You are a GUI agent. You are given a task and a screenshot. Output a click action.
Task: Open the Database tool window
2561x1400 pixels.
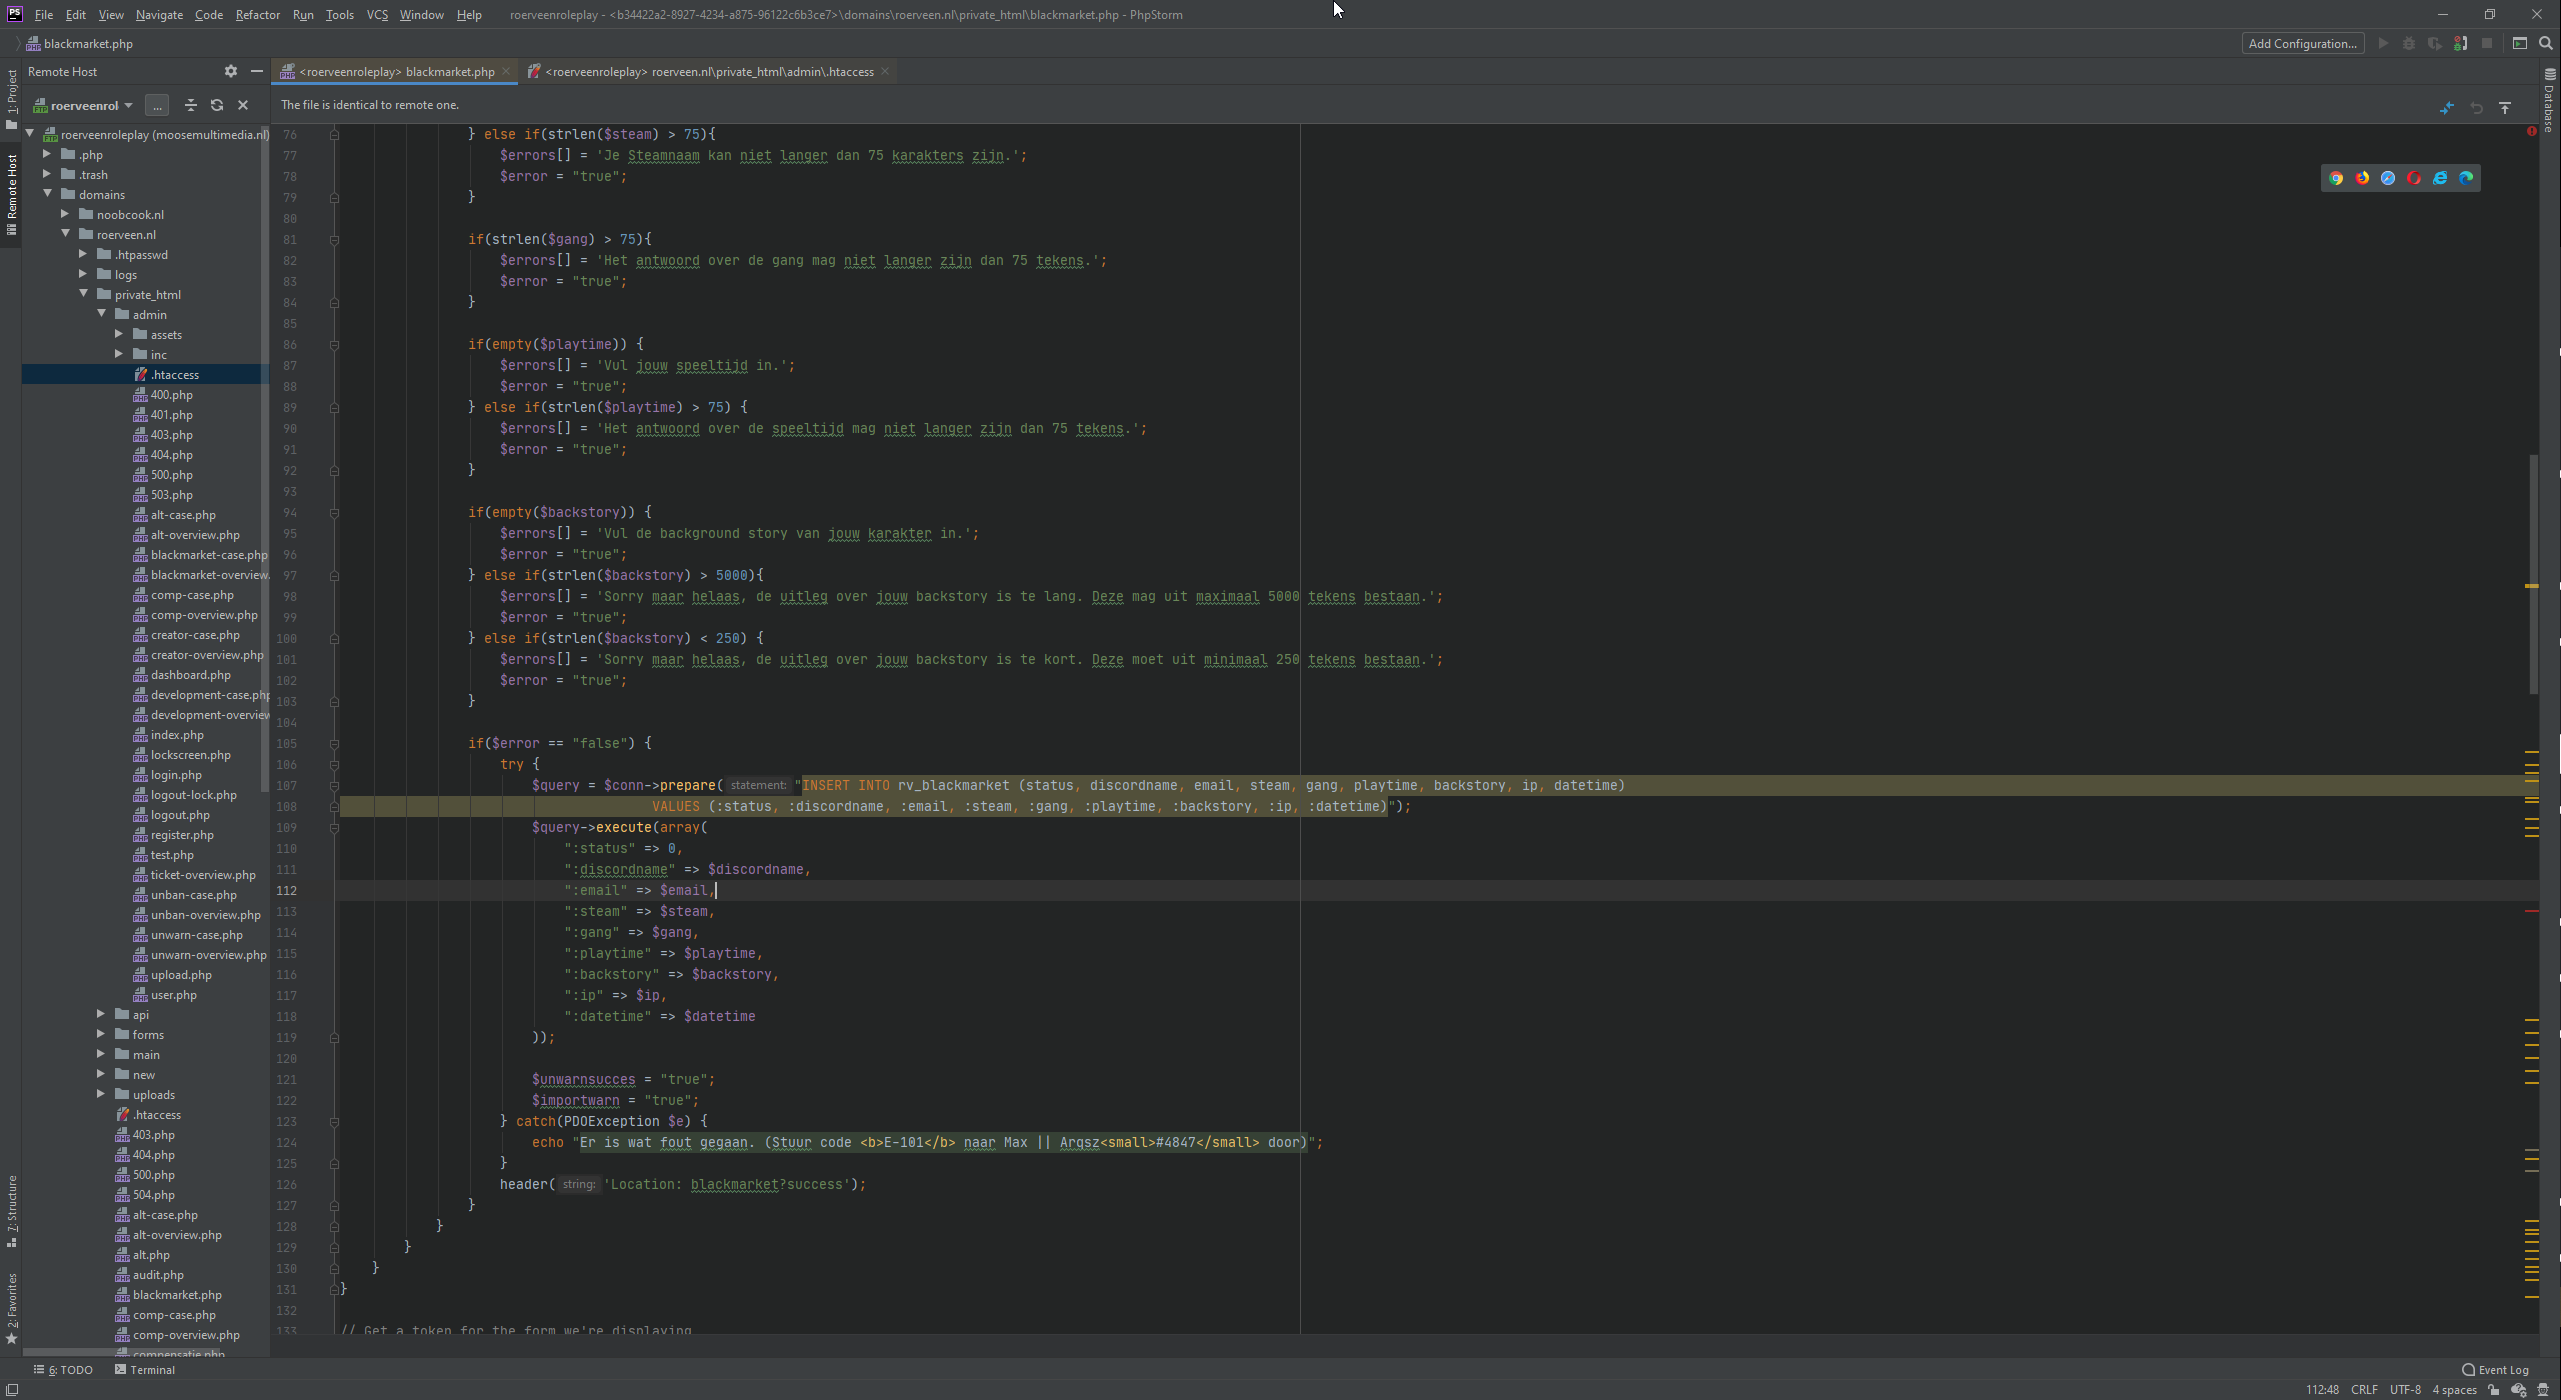2550,100
